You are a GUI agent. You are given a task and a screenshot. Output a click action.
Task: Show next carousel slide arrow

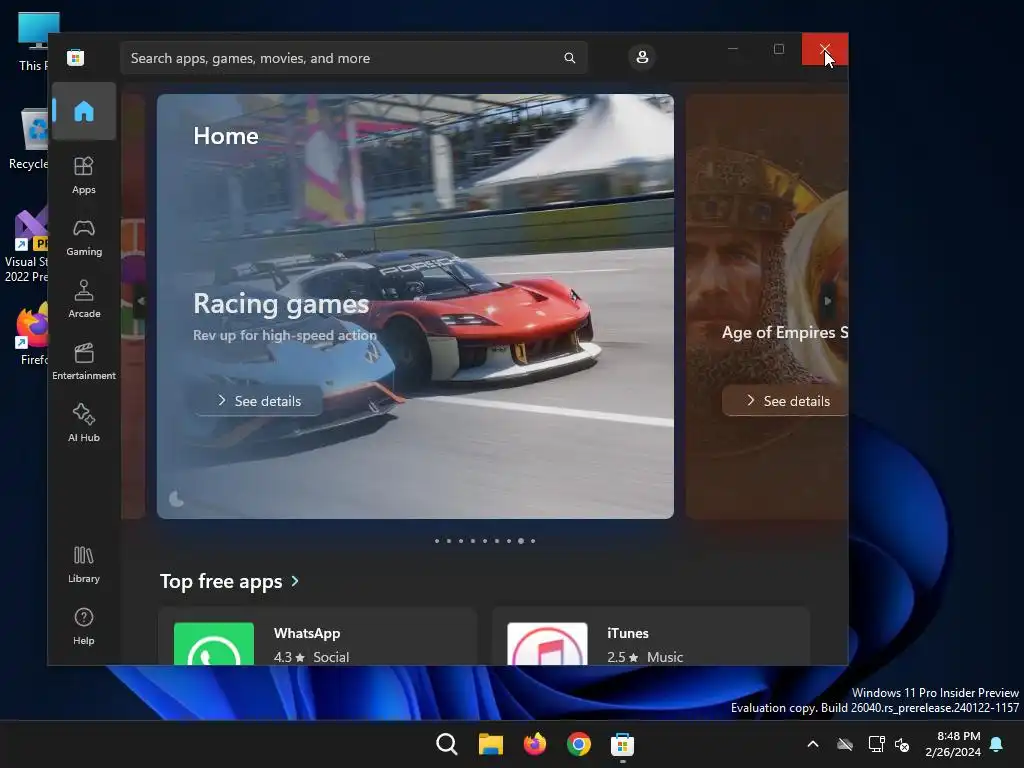click(827, 301)
